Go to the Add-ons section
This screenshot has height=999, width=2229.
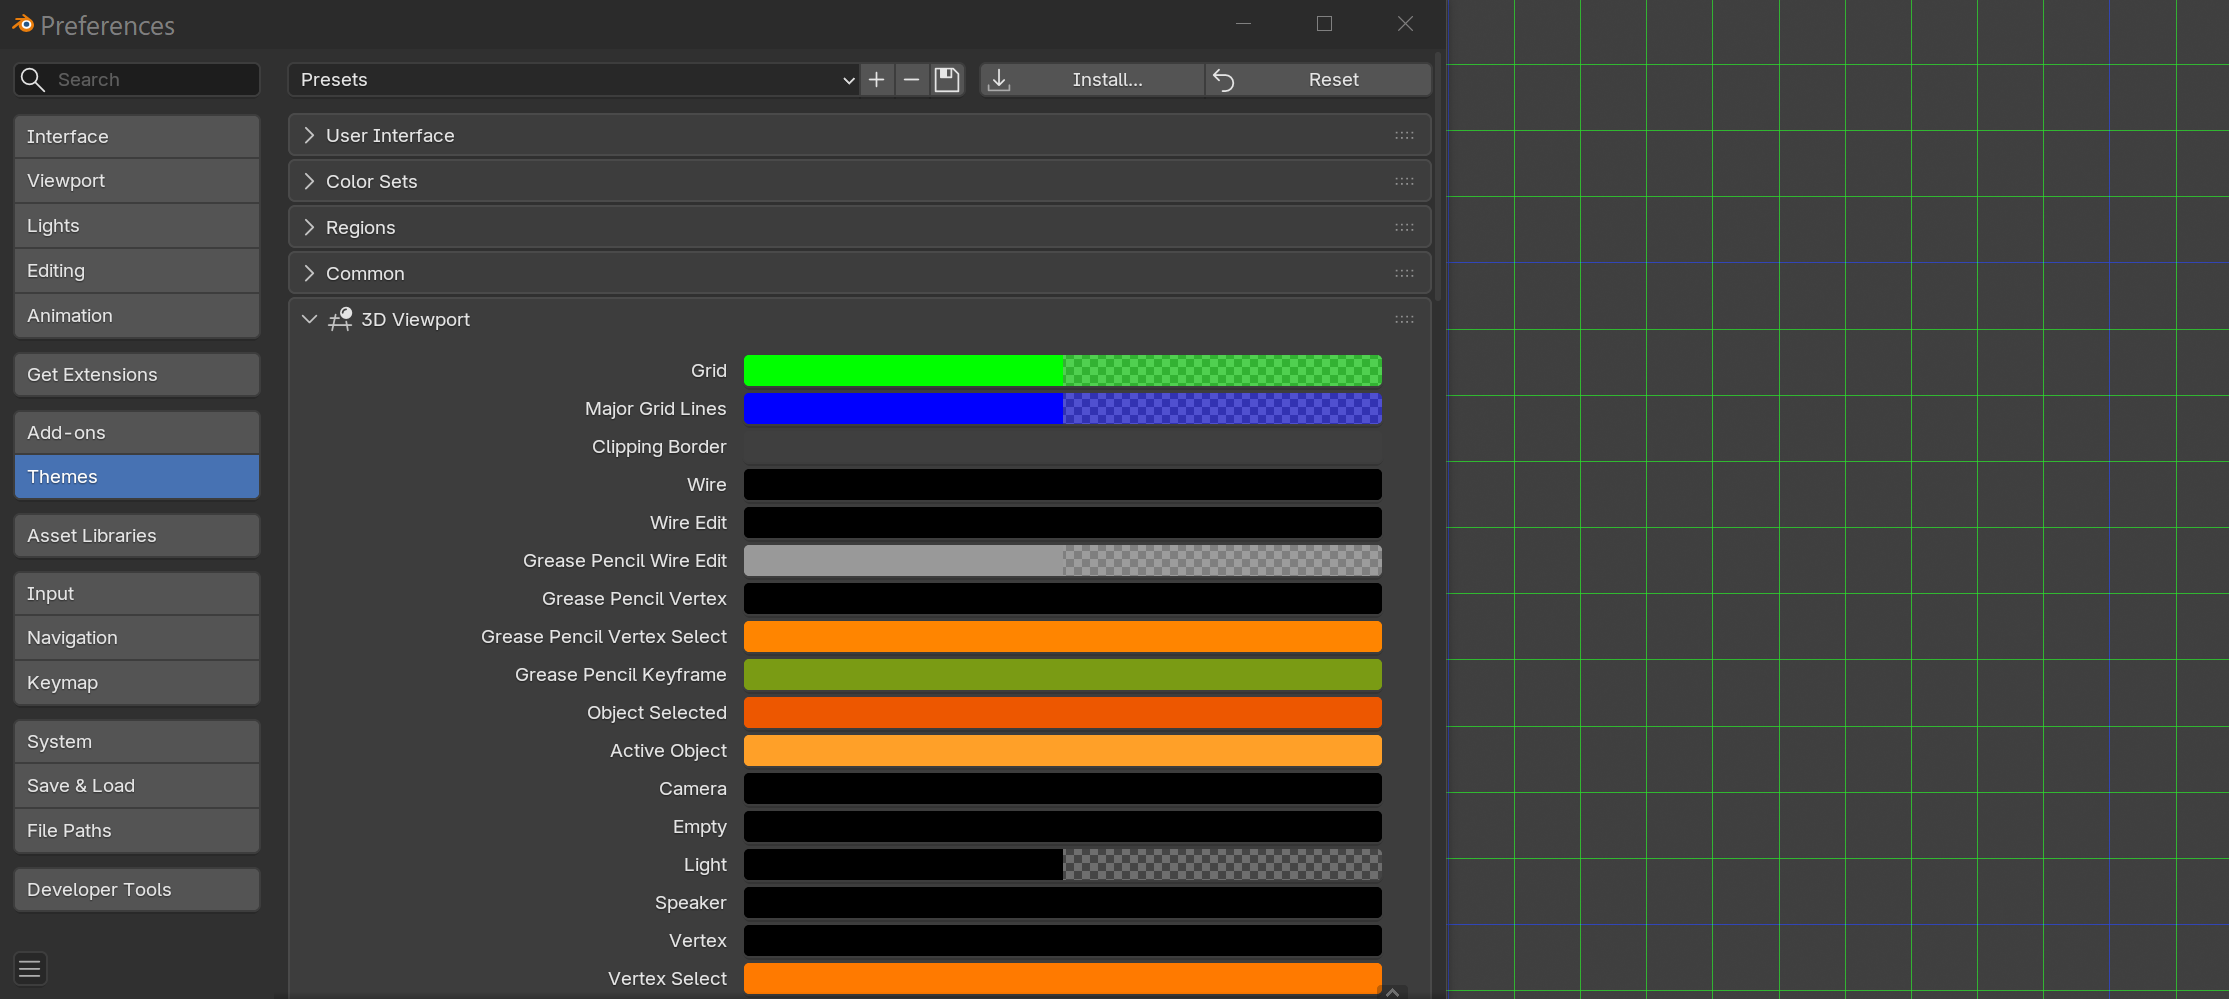pyautogui.click(x=137, y=433)
